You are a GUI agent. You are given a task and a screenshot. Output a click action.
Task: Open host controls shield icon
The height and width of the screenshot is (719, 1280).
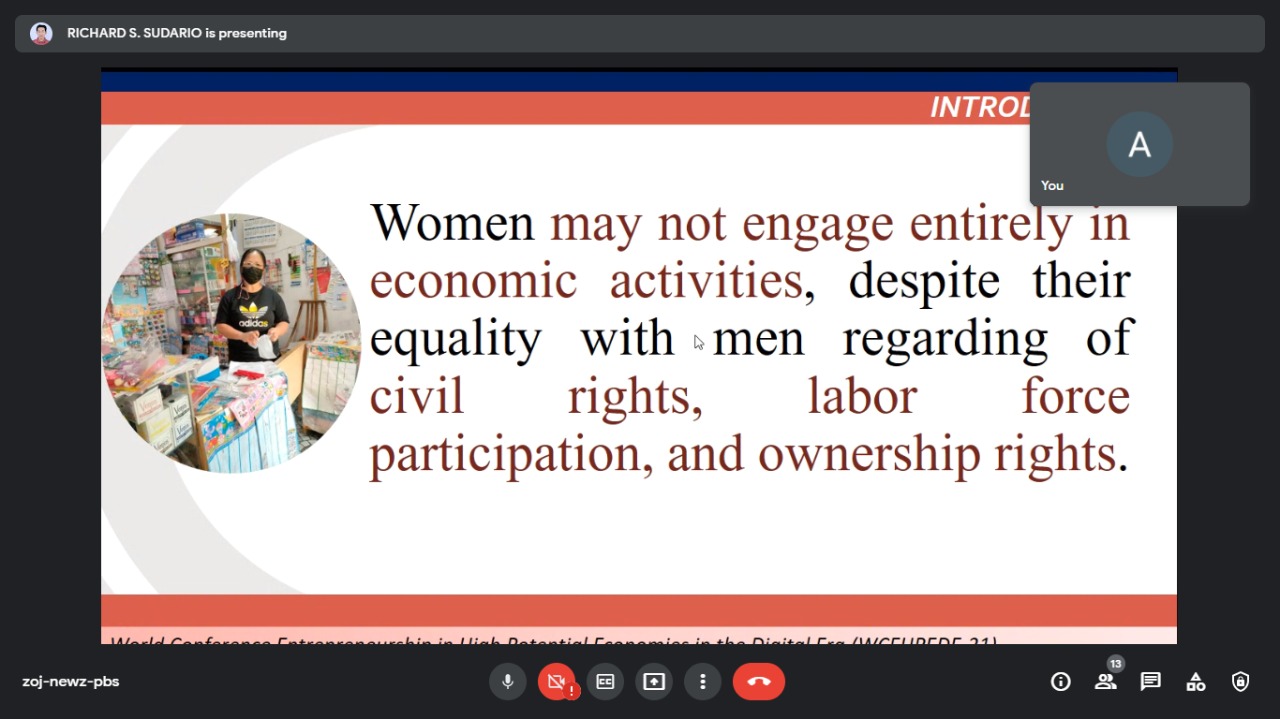[1241, 682]
